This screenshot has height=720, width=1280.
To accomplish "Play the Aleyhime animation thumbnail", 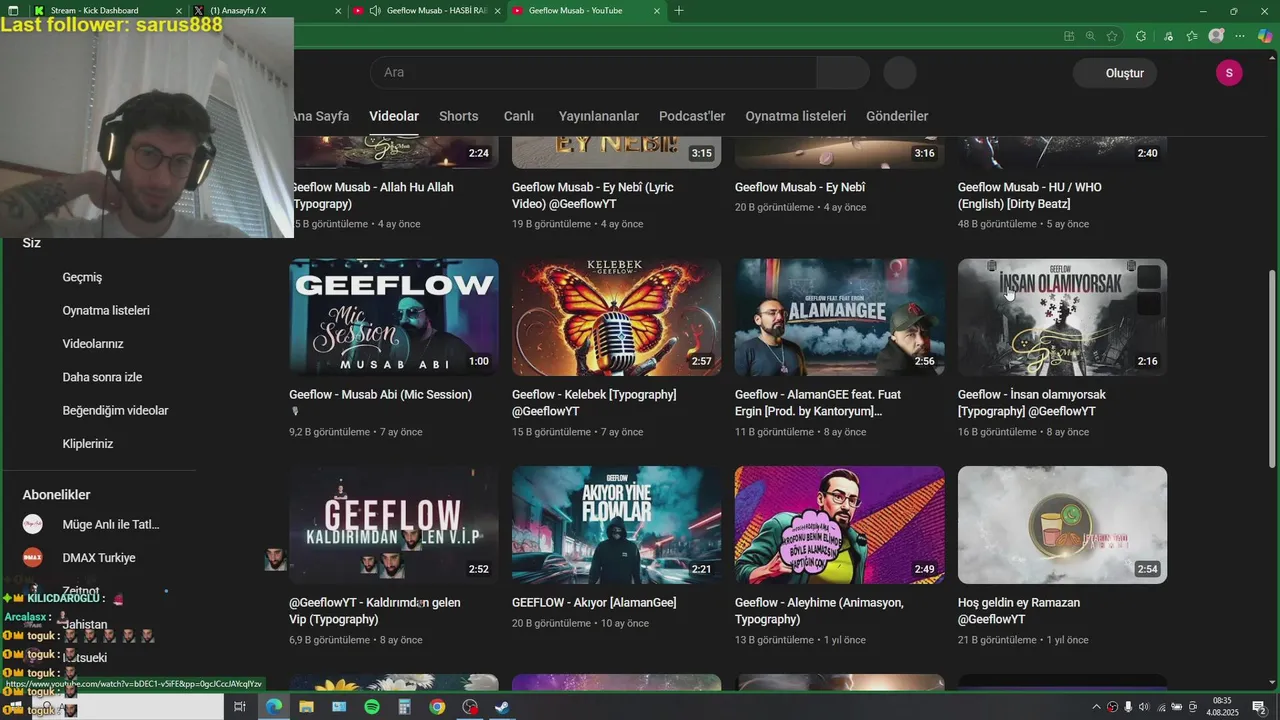I will 839,525.
